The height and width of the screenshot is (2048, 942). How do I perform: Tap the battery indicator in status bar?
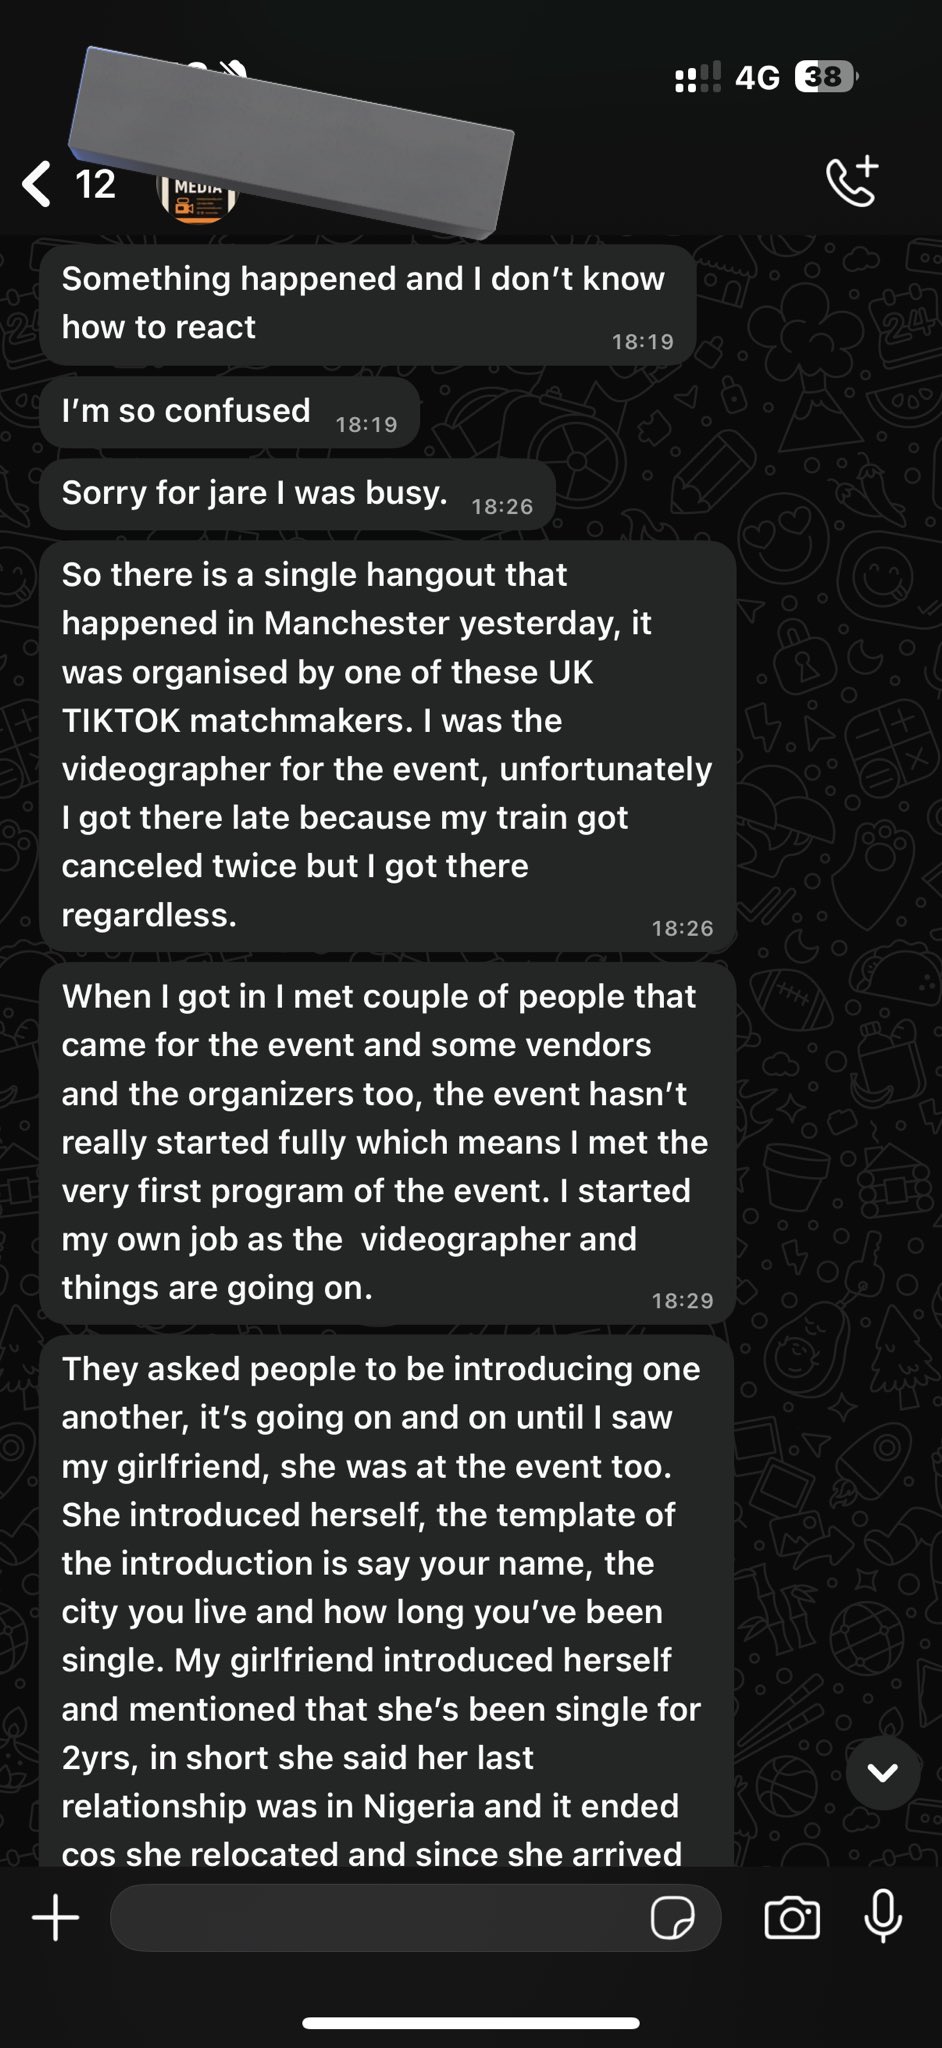pos(826,77)
